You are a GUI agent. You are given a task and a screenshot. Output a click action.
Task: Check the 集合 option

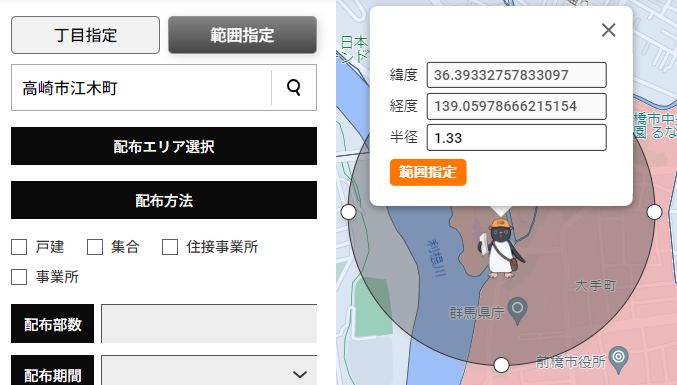click(95, 247)
